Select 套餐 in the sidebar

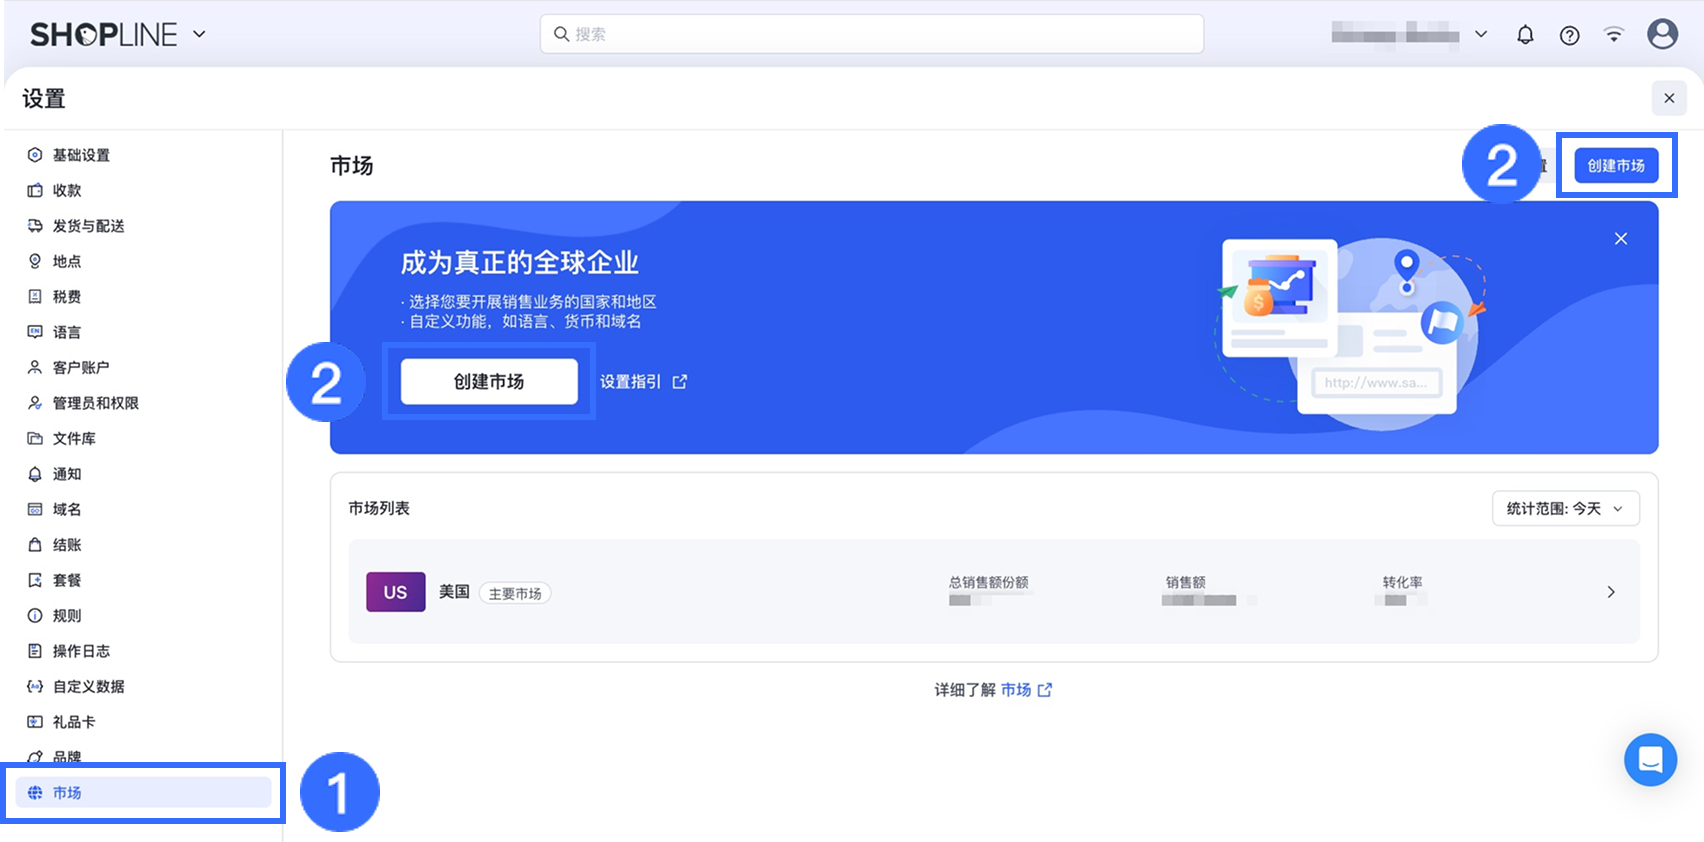click(144, 580)
